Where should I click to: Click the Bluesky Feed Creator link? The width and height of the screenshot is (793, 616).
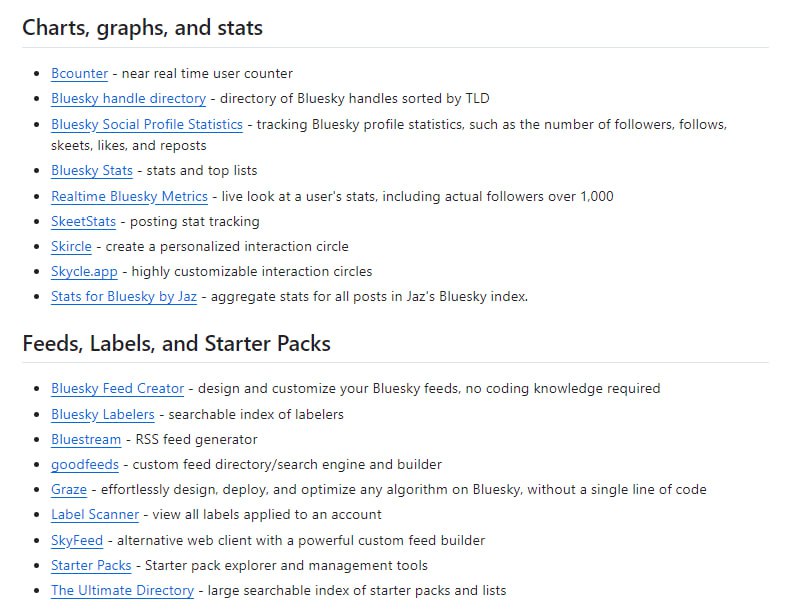(x=117, y=388)
